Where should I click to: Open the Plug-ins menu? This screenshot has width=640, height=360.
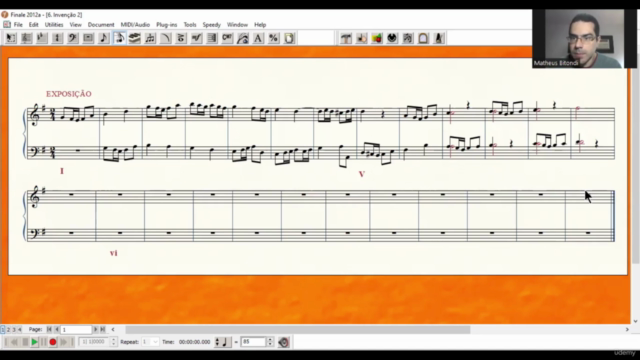click(x=167, y=24)
